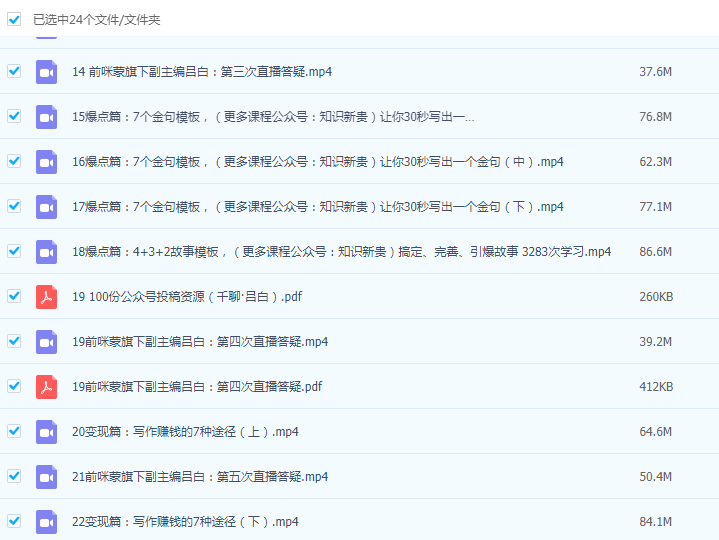The height and width of the screenshot is (540, 719).
Task: Uncheck the checkbox for 17爆点篇 金句(下).mp4
Action: coord(14,206)
